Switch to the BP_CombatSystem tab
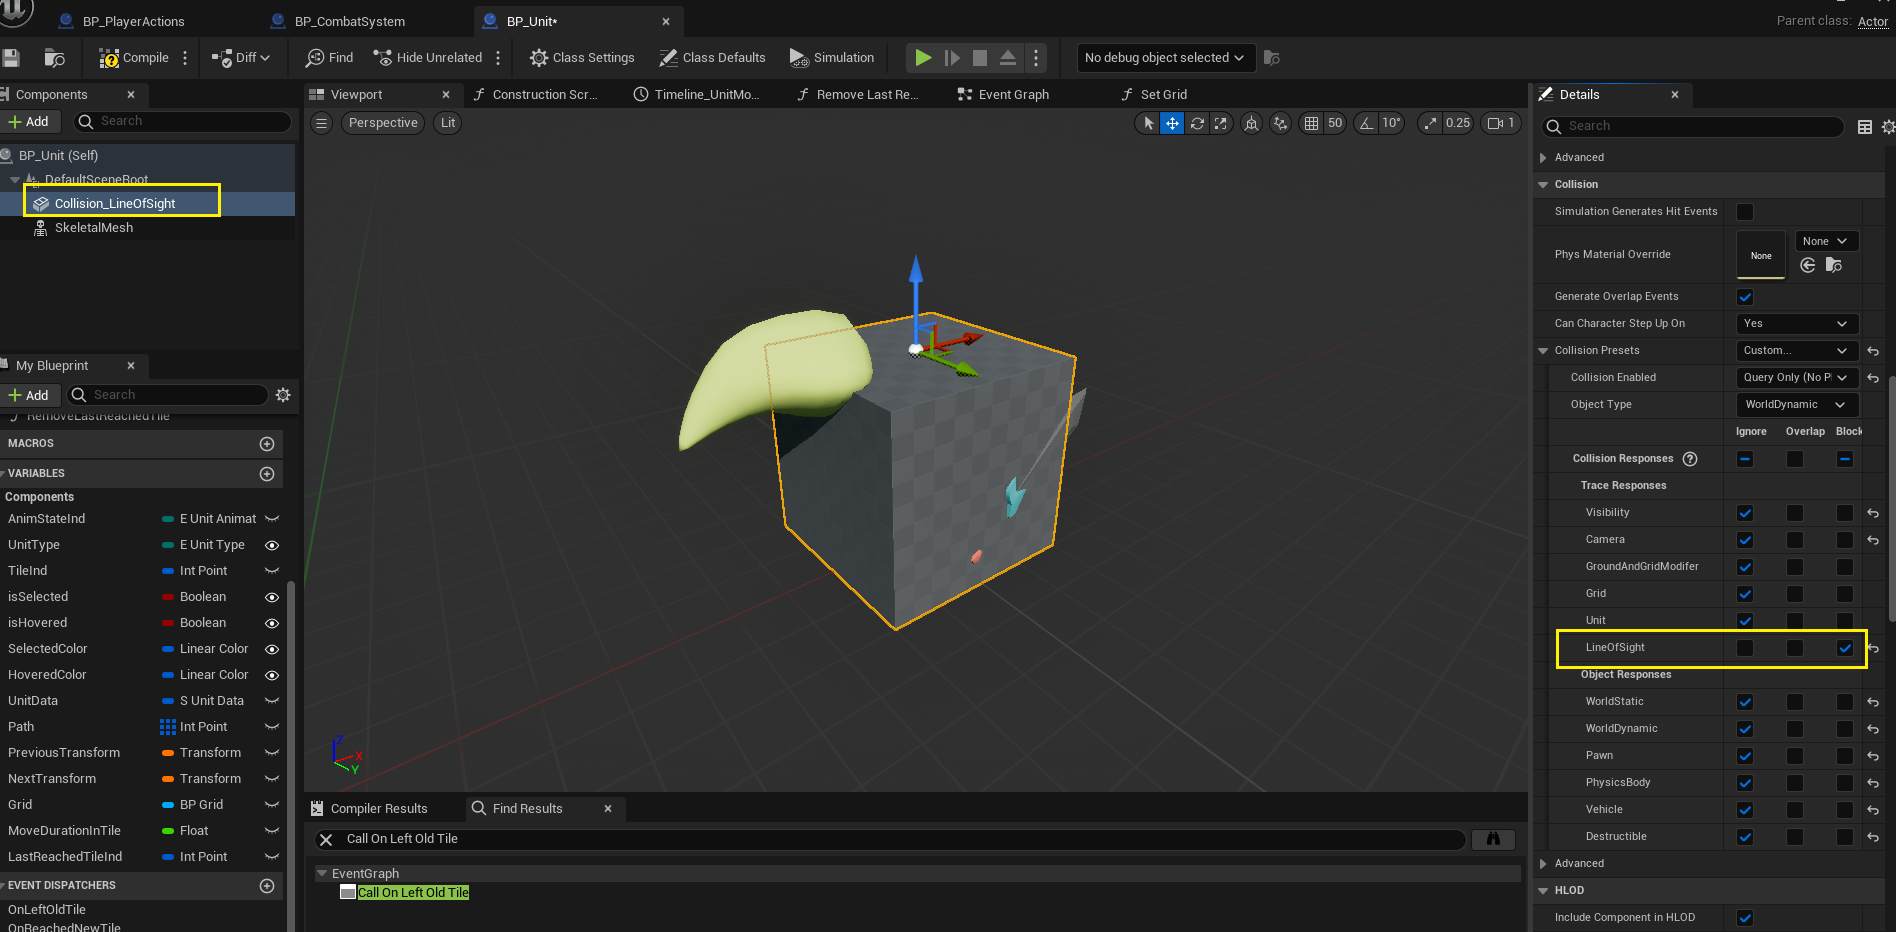The height and width of the screenshot is (932, 1896). [350, 21]
